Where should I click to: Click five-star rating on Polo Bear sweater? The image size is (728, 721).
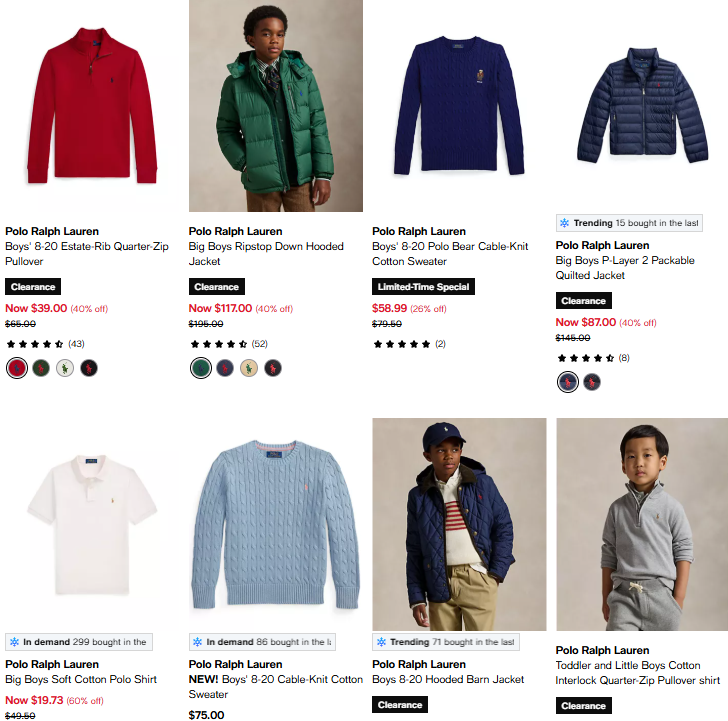point(402,344)
